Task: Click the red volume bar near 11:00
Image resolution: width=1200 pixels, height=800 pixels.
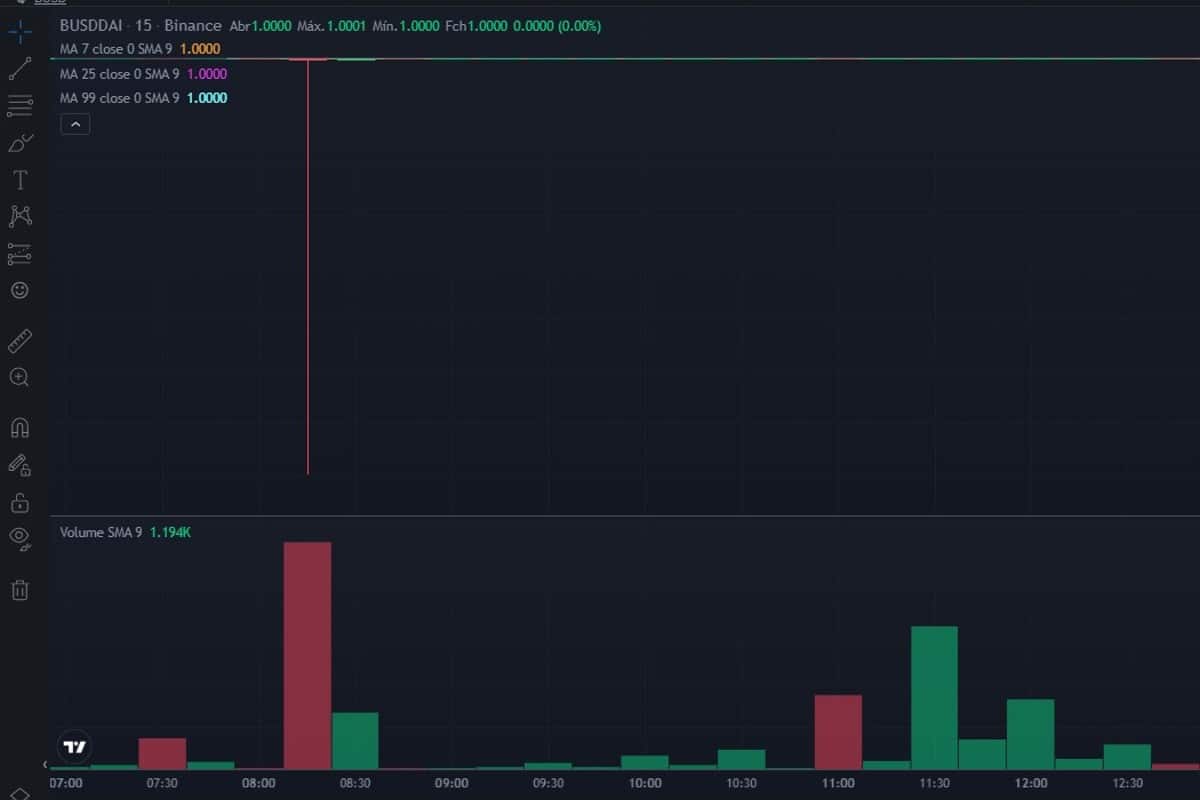Action: point(838,732)
